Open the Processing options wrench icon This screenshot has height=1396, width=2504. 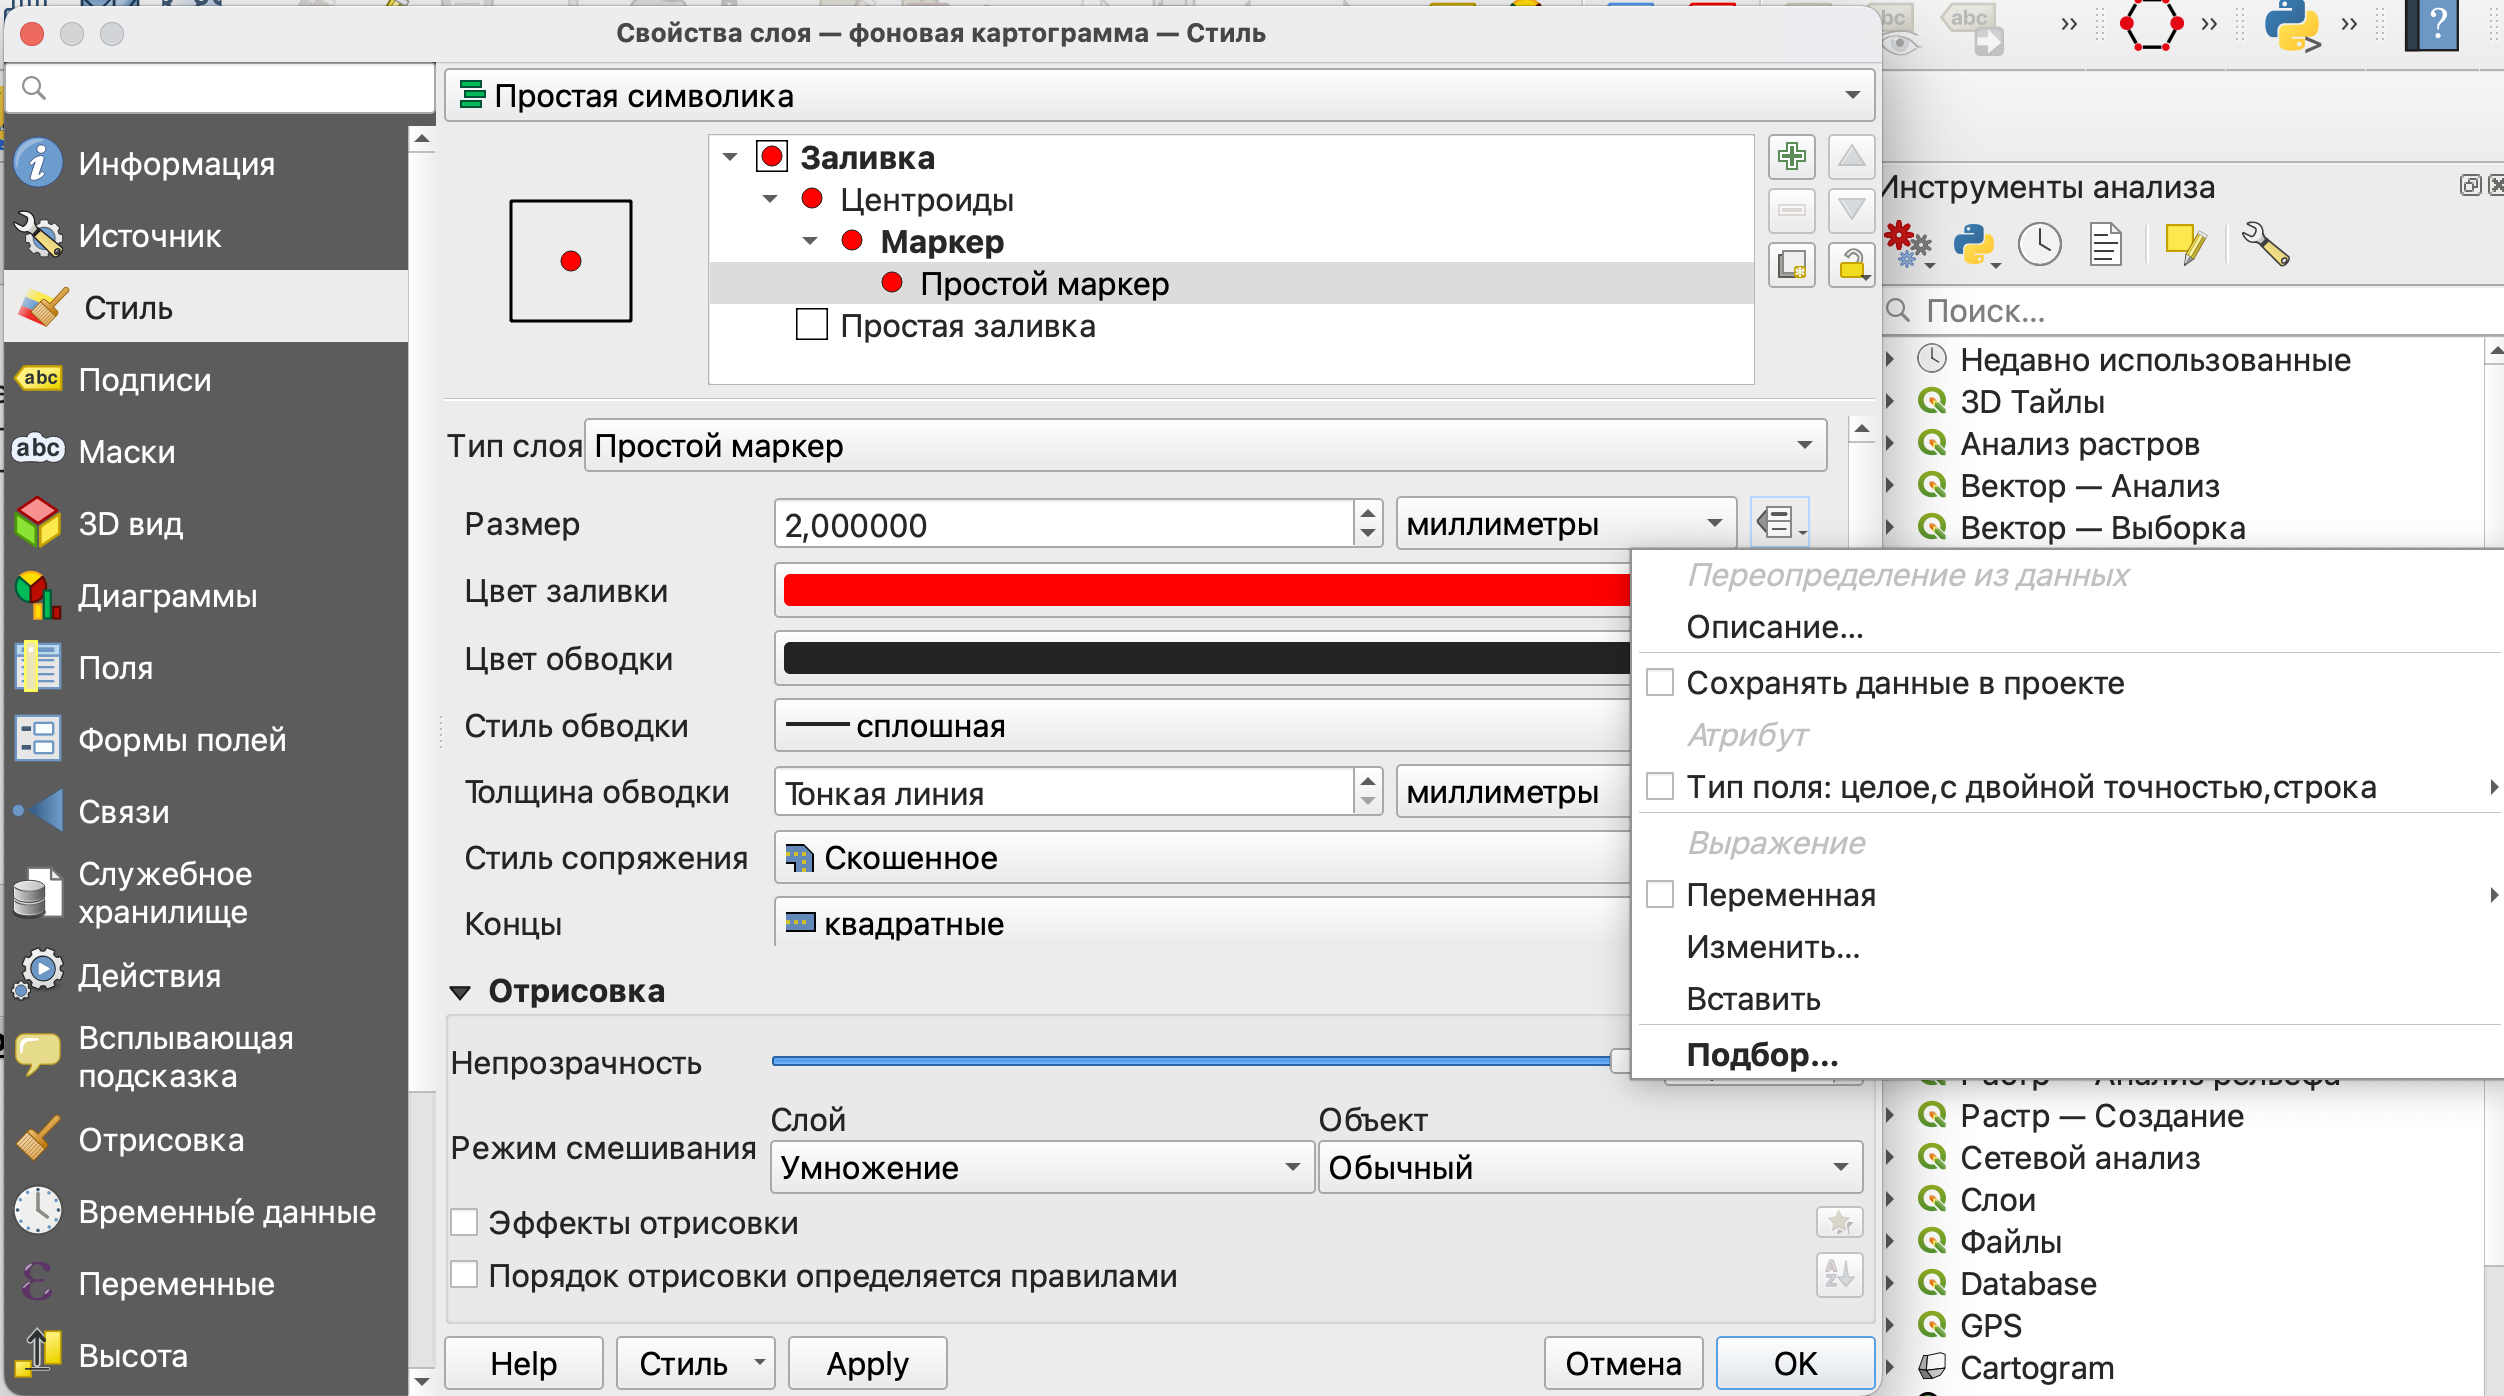click(2265, 245)
